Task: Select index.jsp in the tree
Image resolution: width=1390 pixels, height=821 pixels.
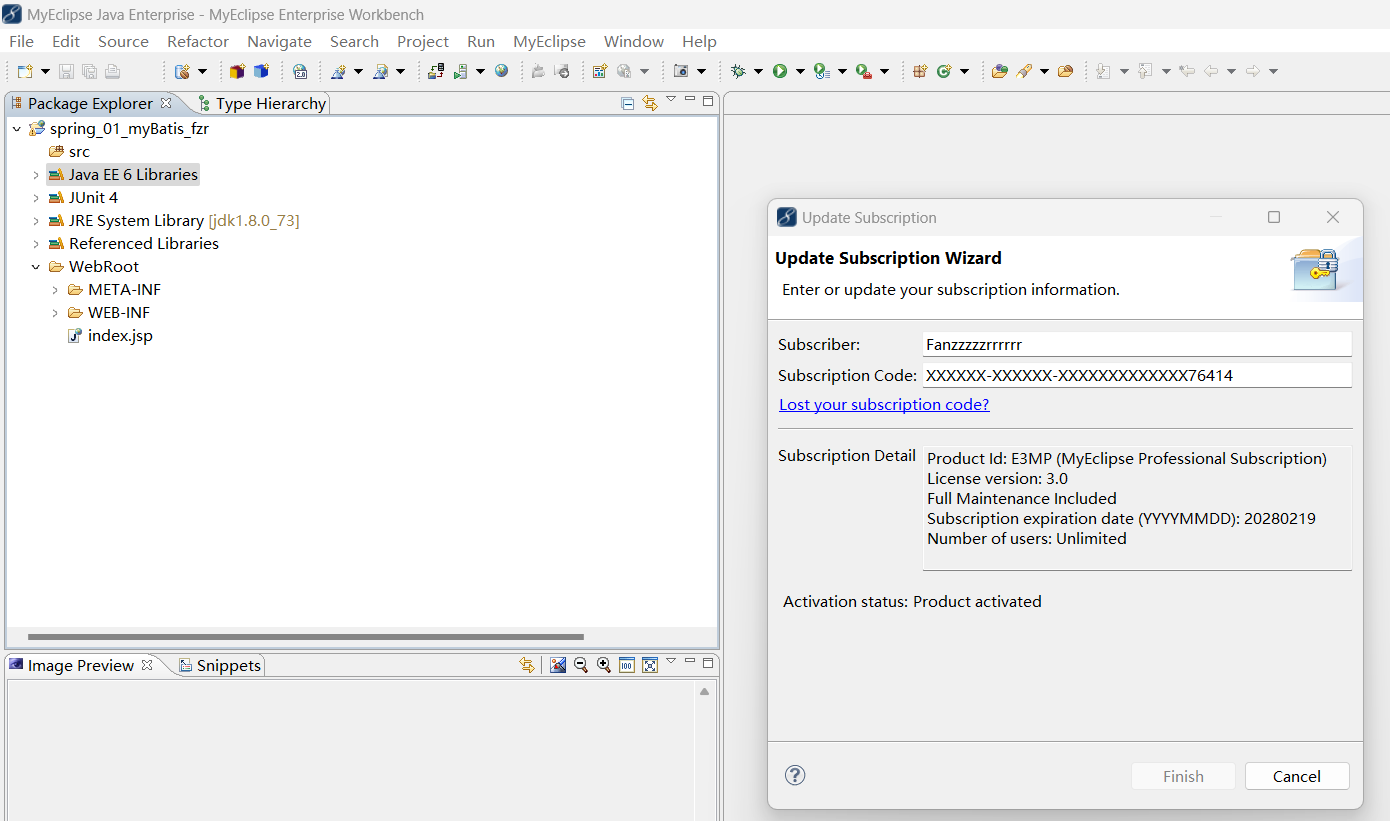Action: pyautogui.click(x=110, y=336)
